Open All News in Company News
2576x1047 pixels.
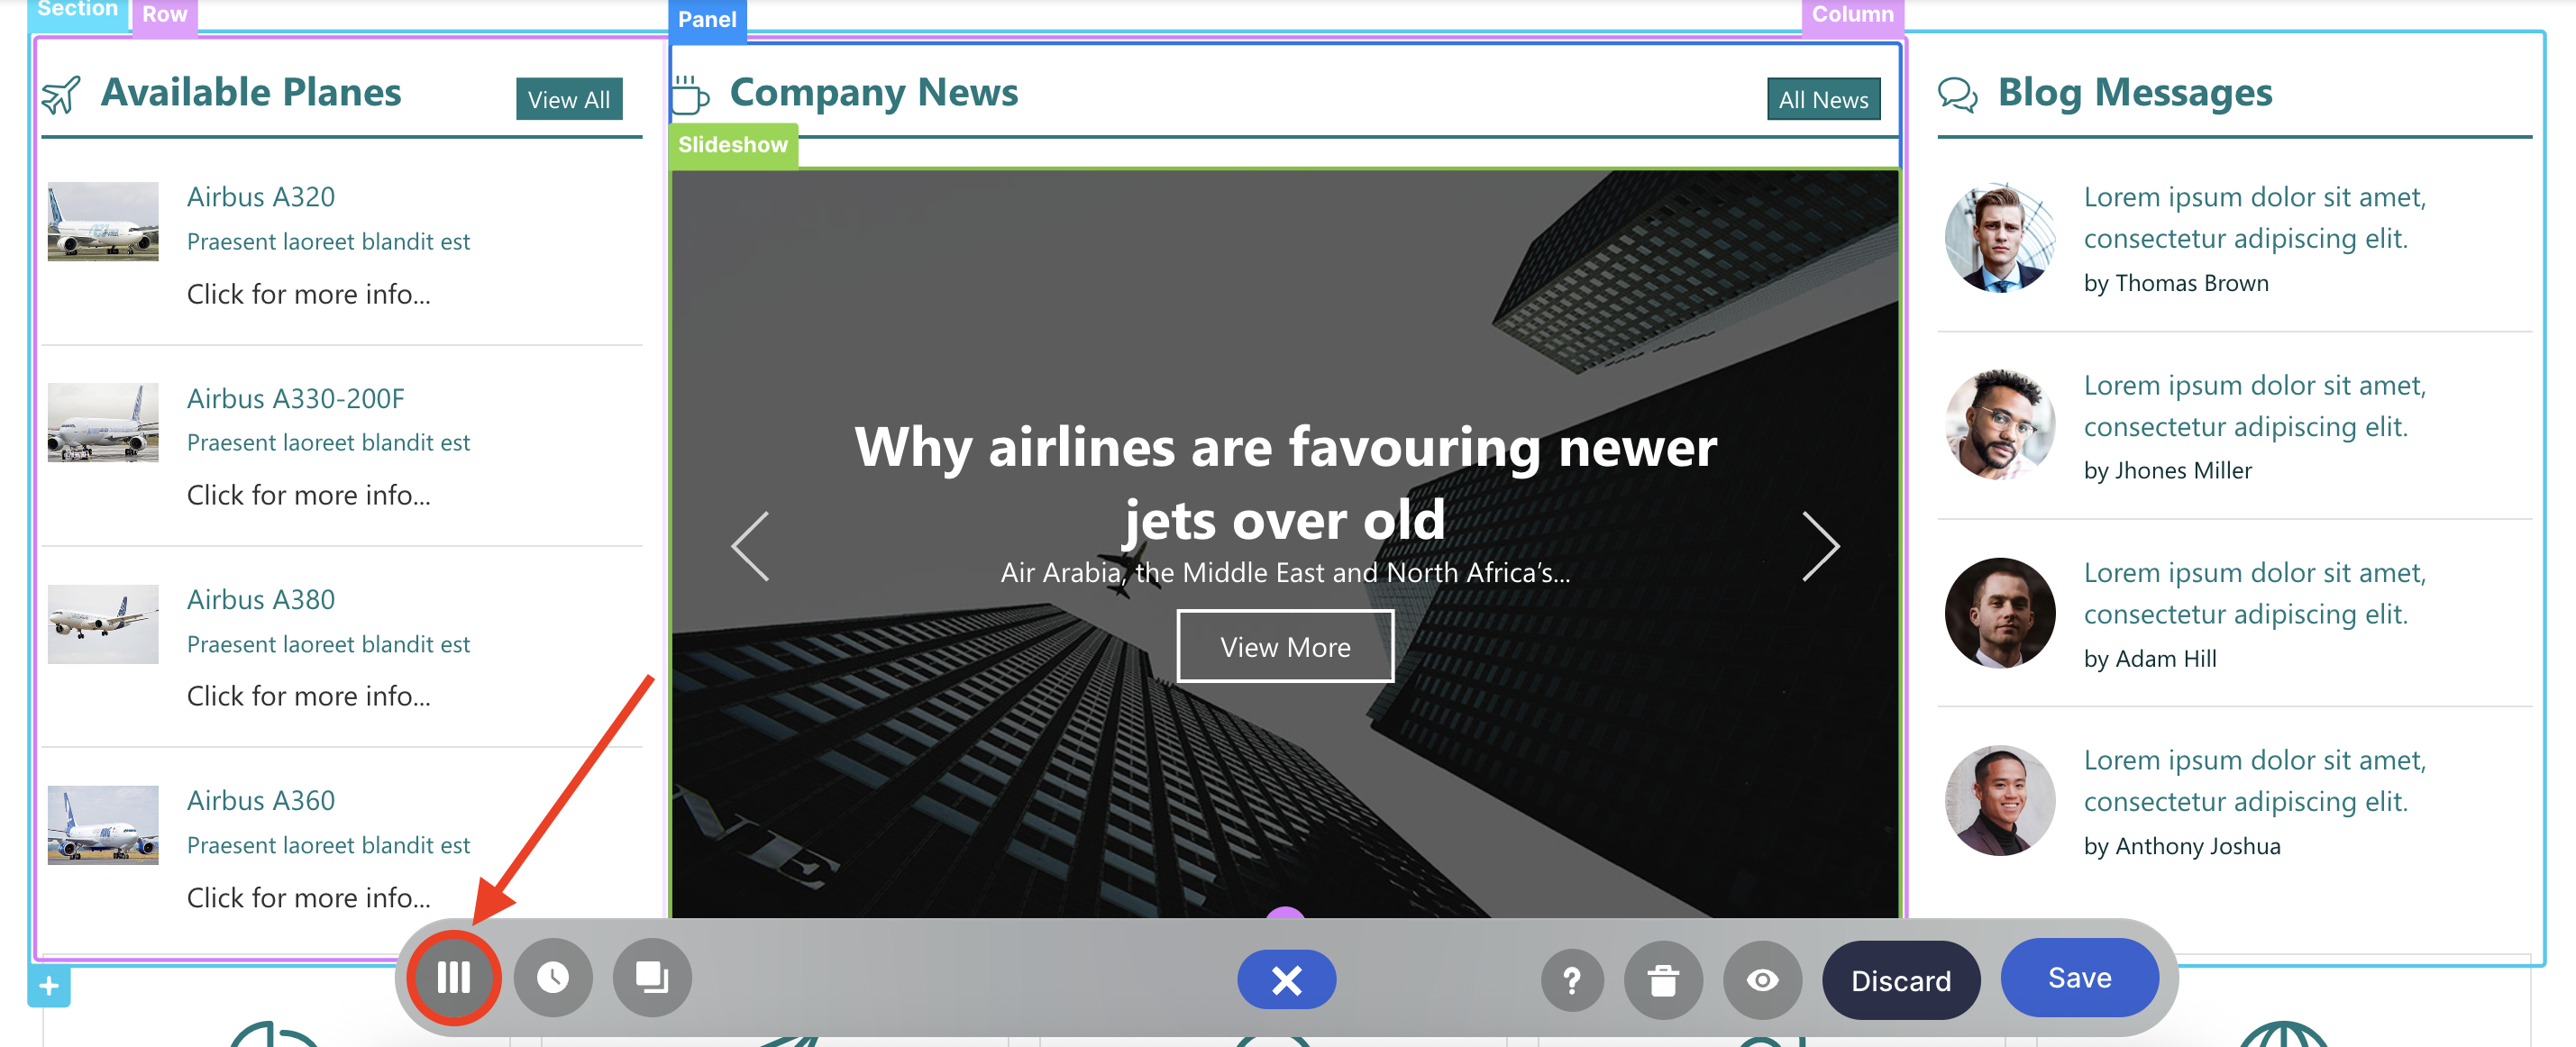click(1823, 99)
